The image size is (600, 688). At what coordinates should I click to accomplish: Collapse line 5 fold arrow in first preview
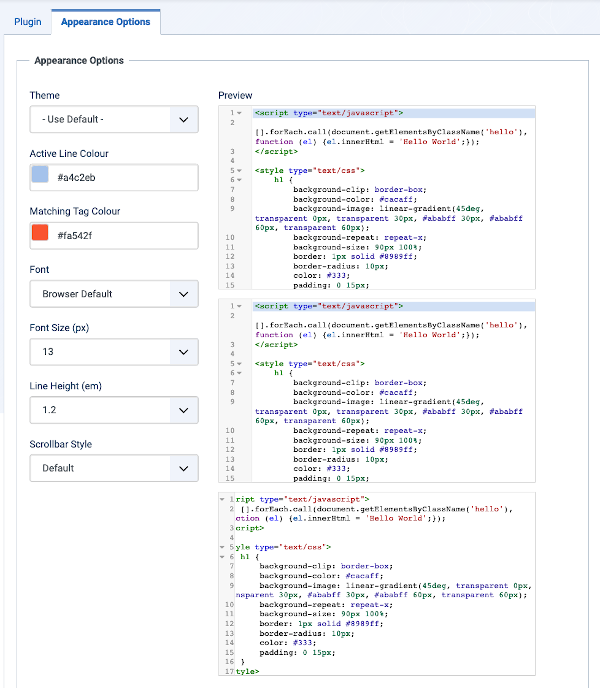point(240,171)
